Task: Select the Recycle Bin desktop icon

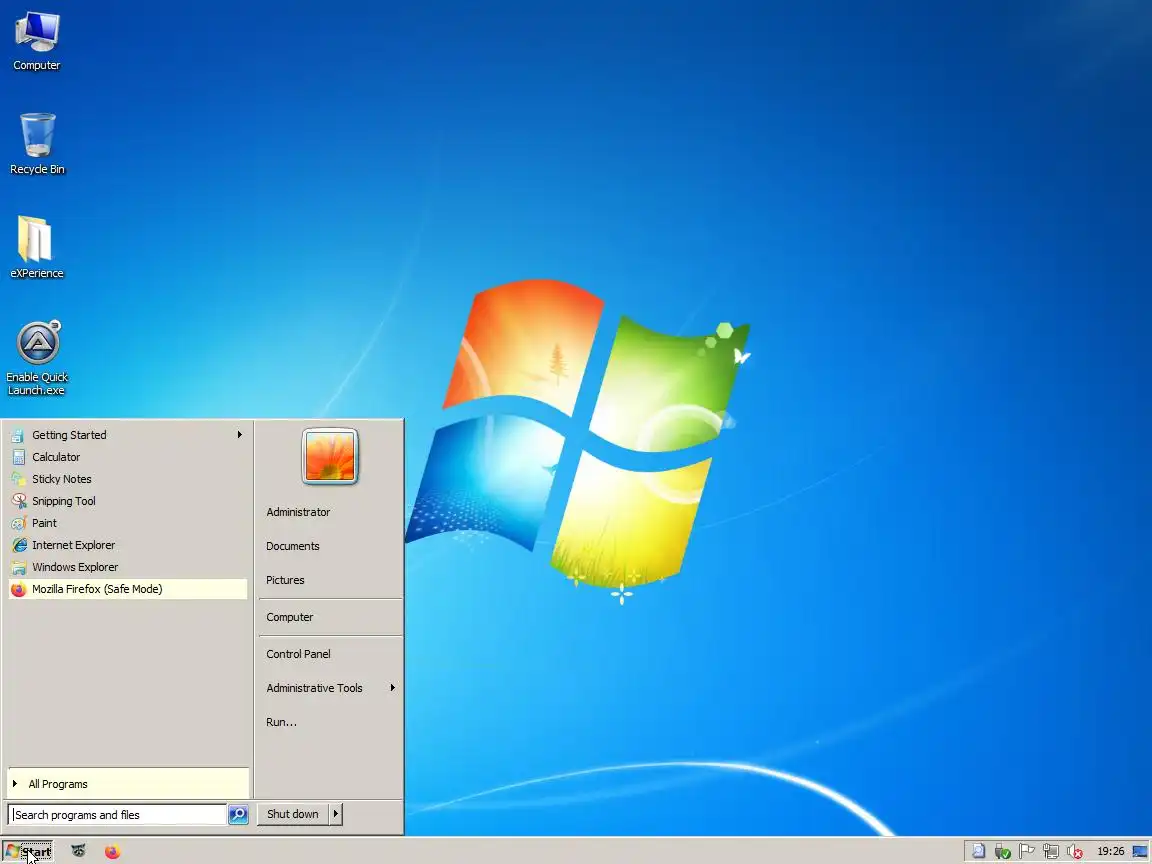Action: (37, 144)
